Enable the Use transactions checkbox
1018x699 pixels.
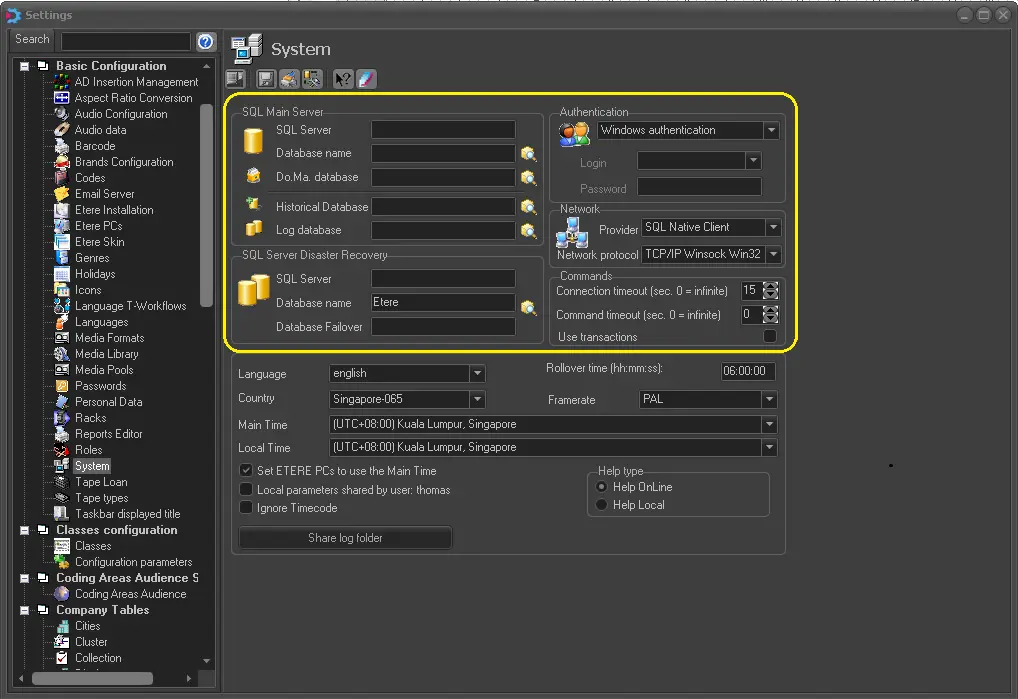coord(770,337)
